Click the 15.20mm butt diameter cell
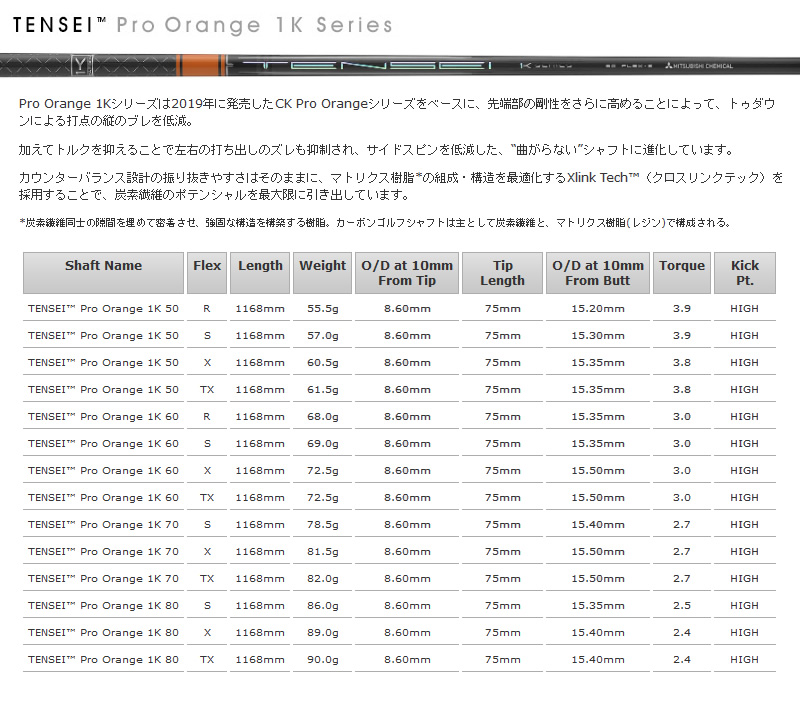The image size is (800, 715). click(x=598, y=309)
